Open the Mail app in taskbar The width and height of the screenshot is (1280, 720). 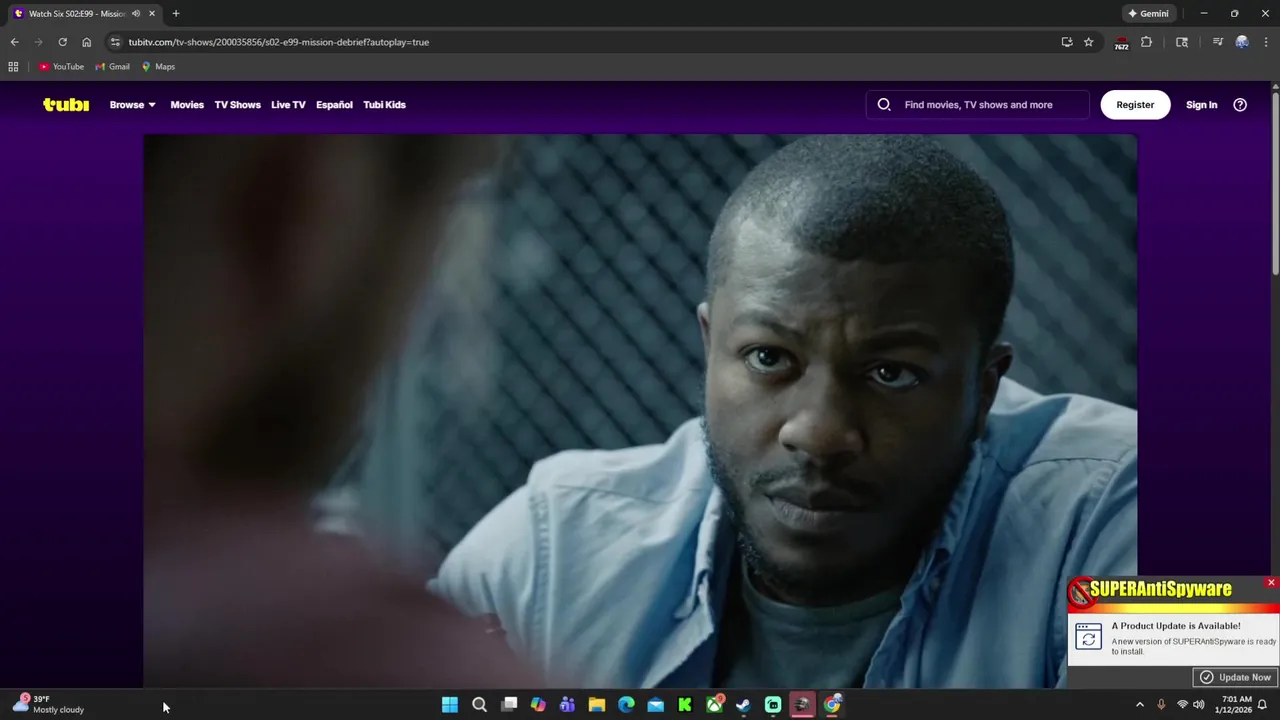(x=655, y=705)
